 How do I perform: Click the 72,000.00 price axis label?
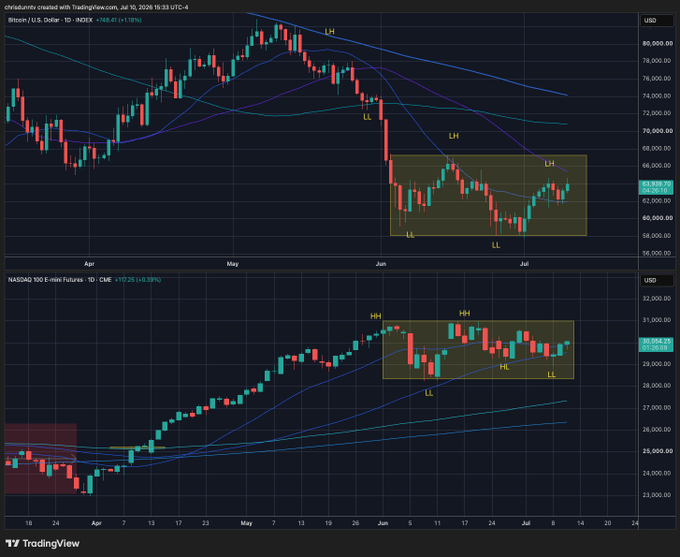click(657, 113)
